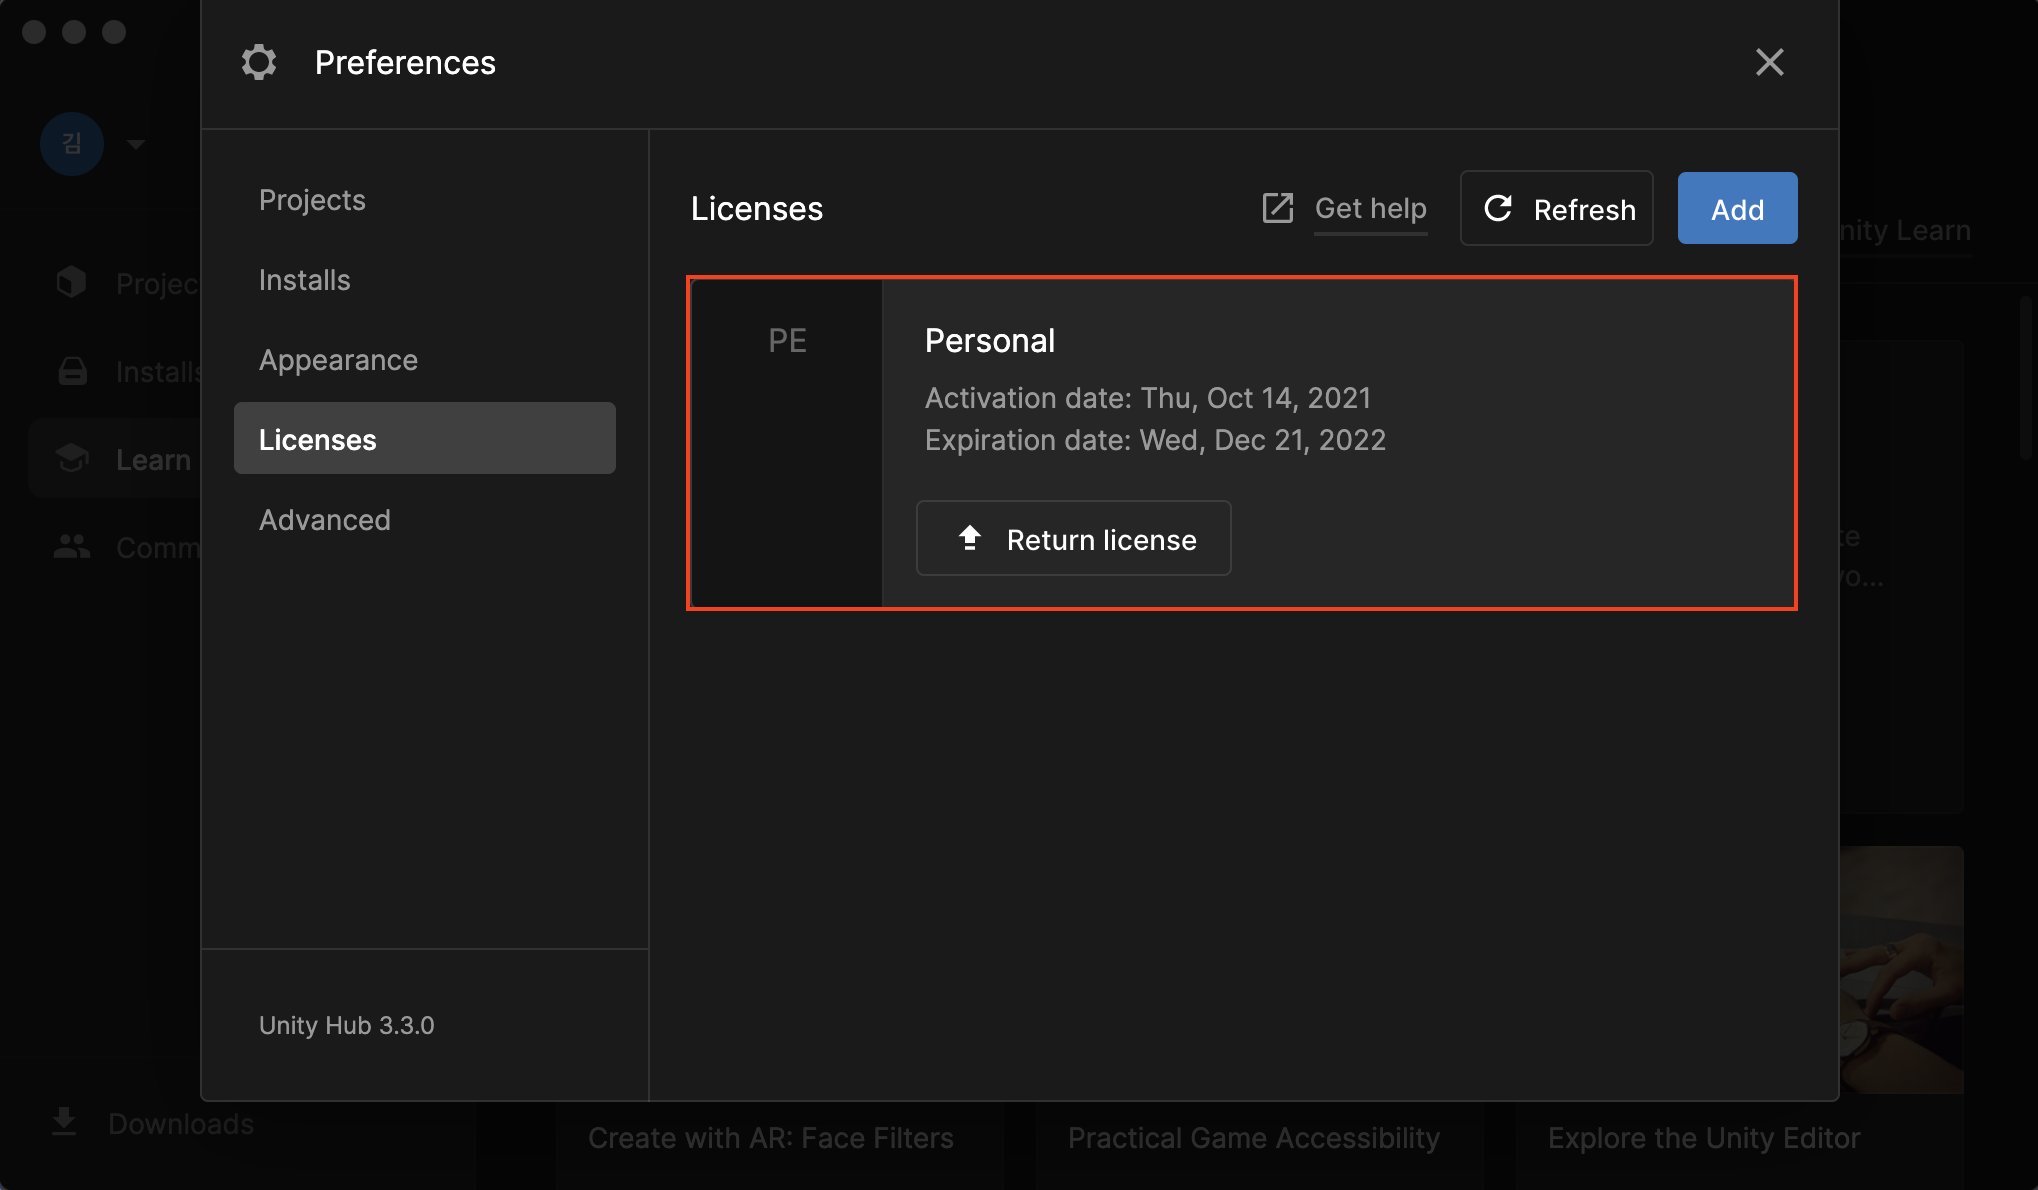The width and height of the screenshot is (2038, 1190).
Task: Click the Projects cube icon in sidebar
Action: (x=72, y=283)
